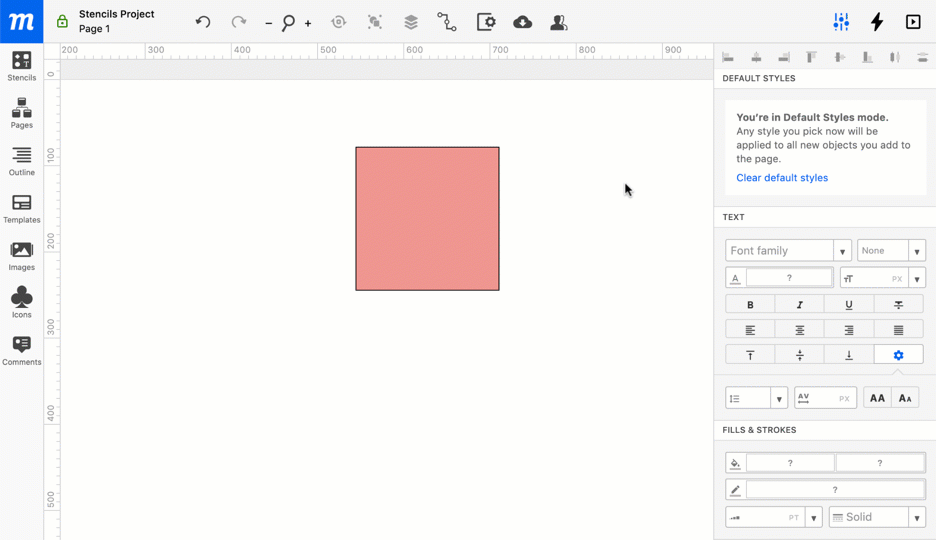Click the Clear default styles link

pos(782,178)
